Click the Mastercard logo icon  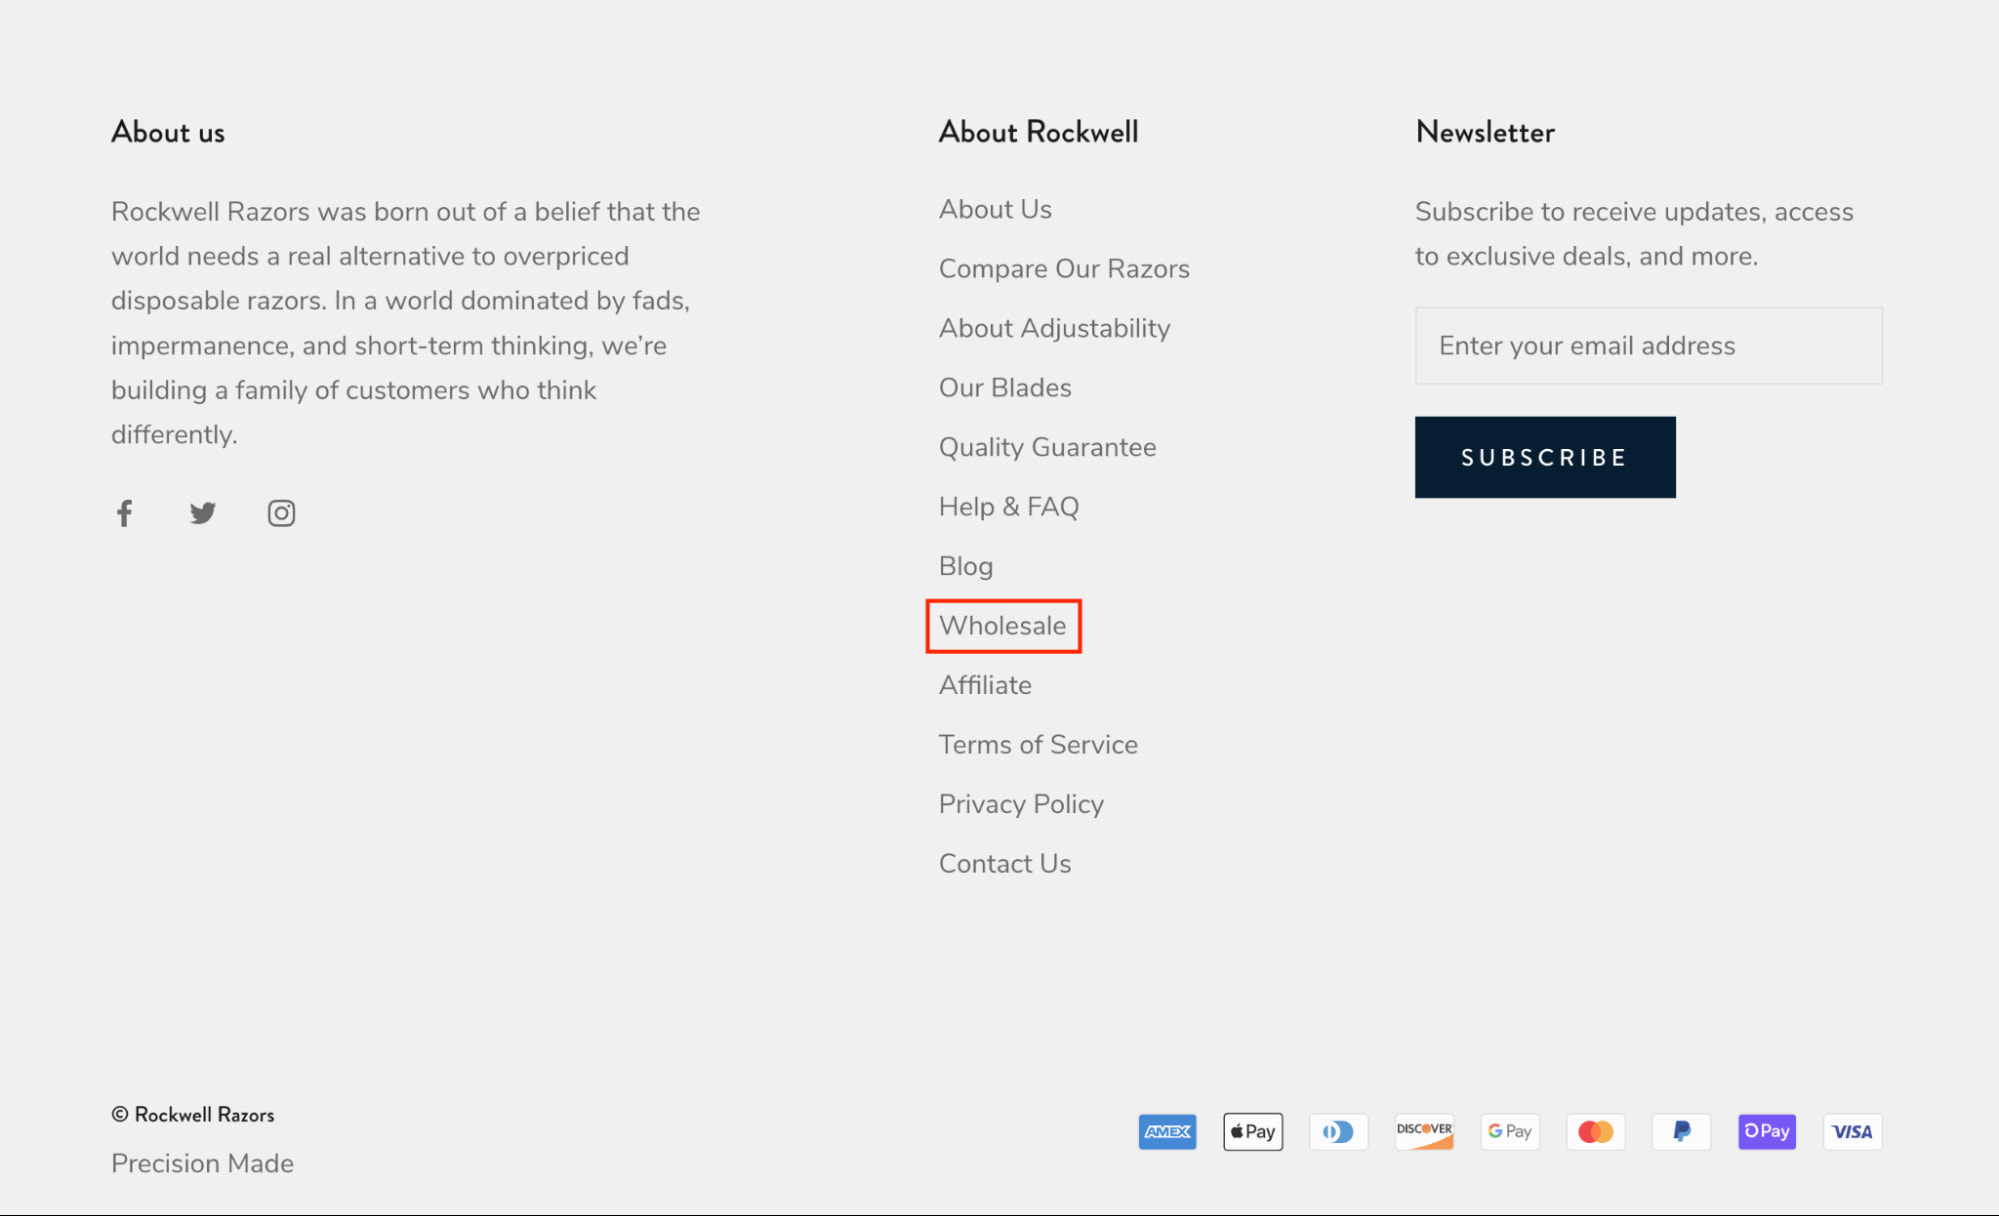point(1595,1131)
